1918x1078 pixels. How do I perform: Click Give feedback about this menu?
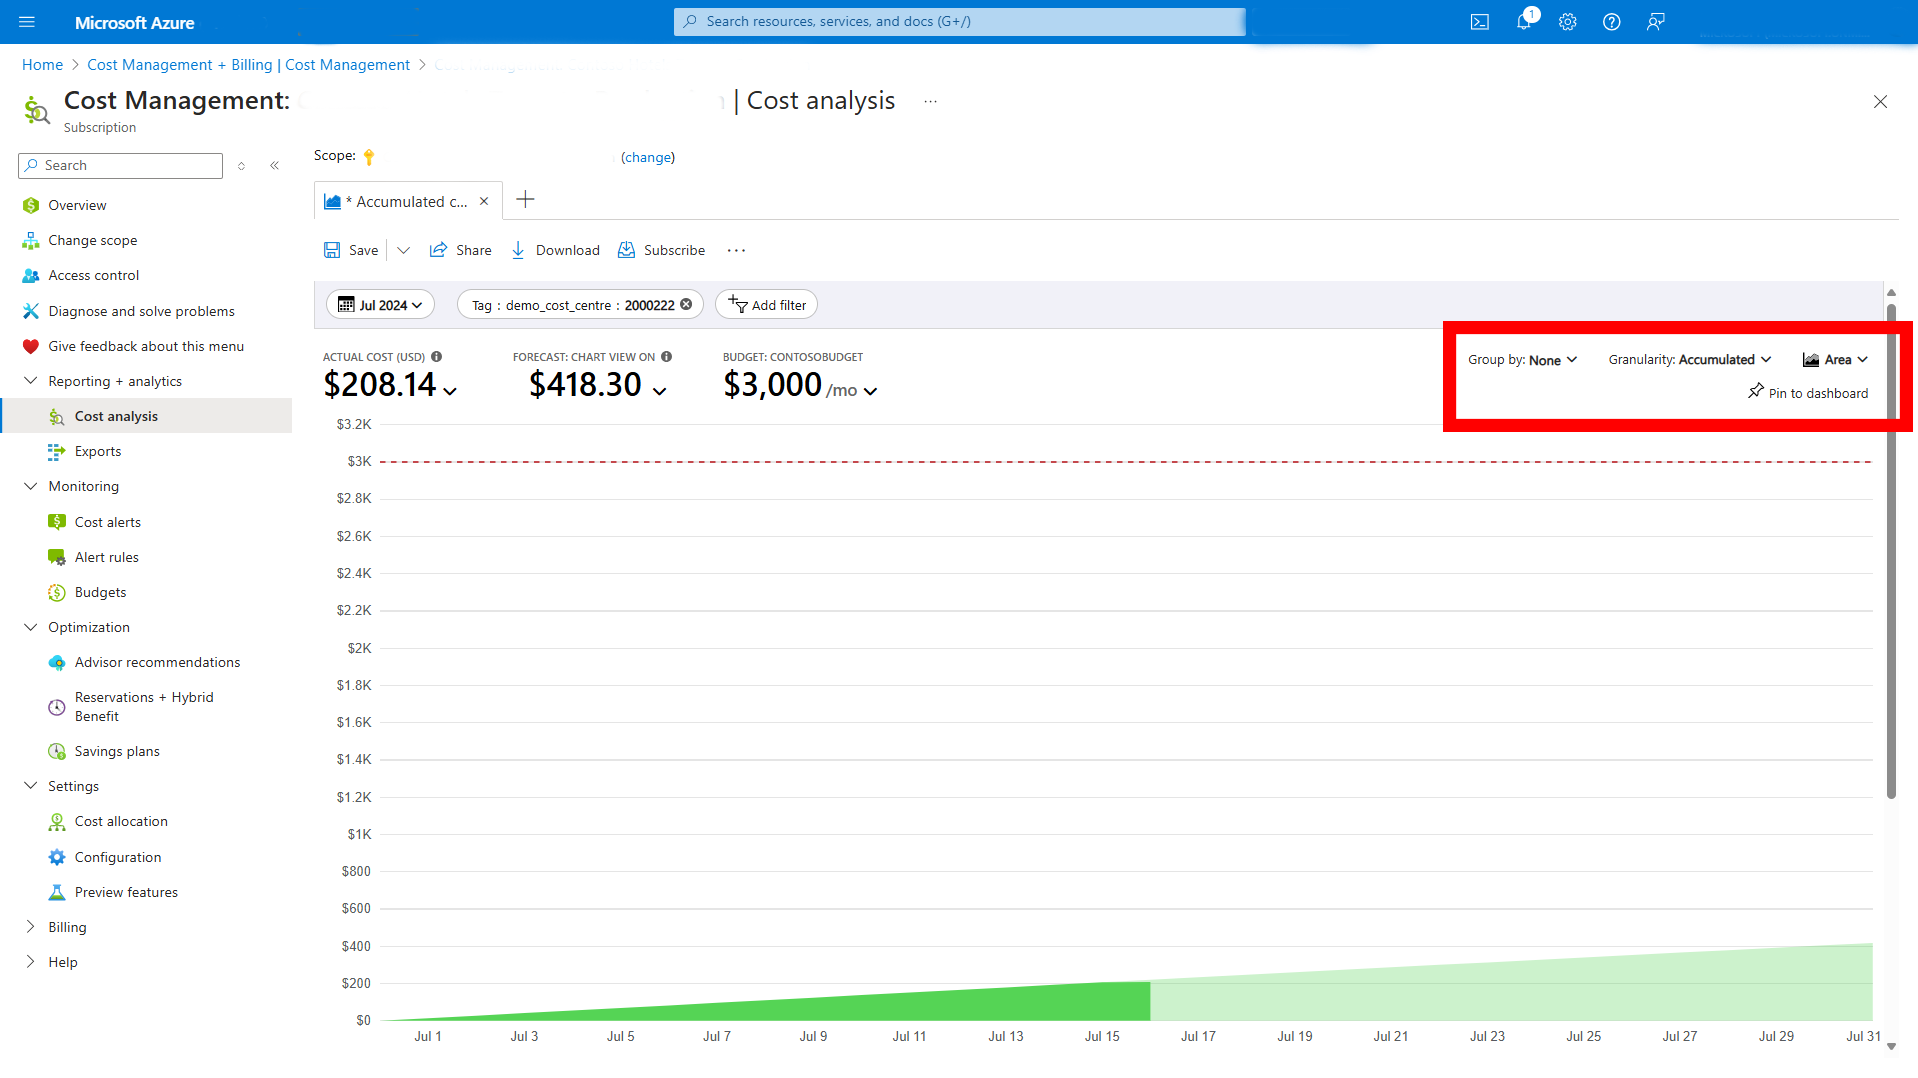(x=146, y=346)
